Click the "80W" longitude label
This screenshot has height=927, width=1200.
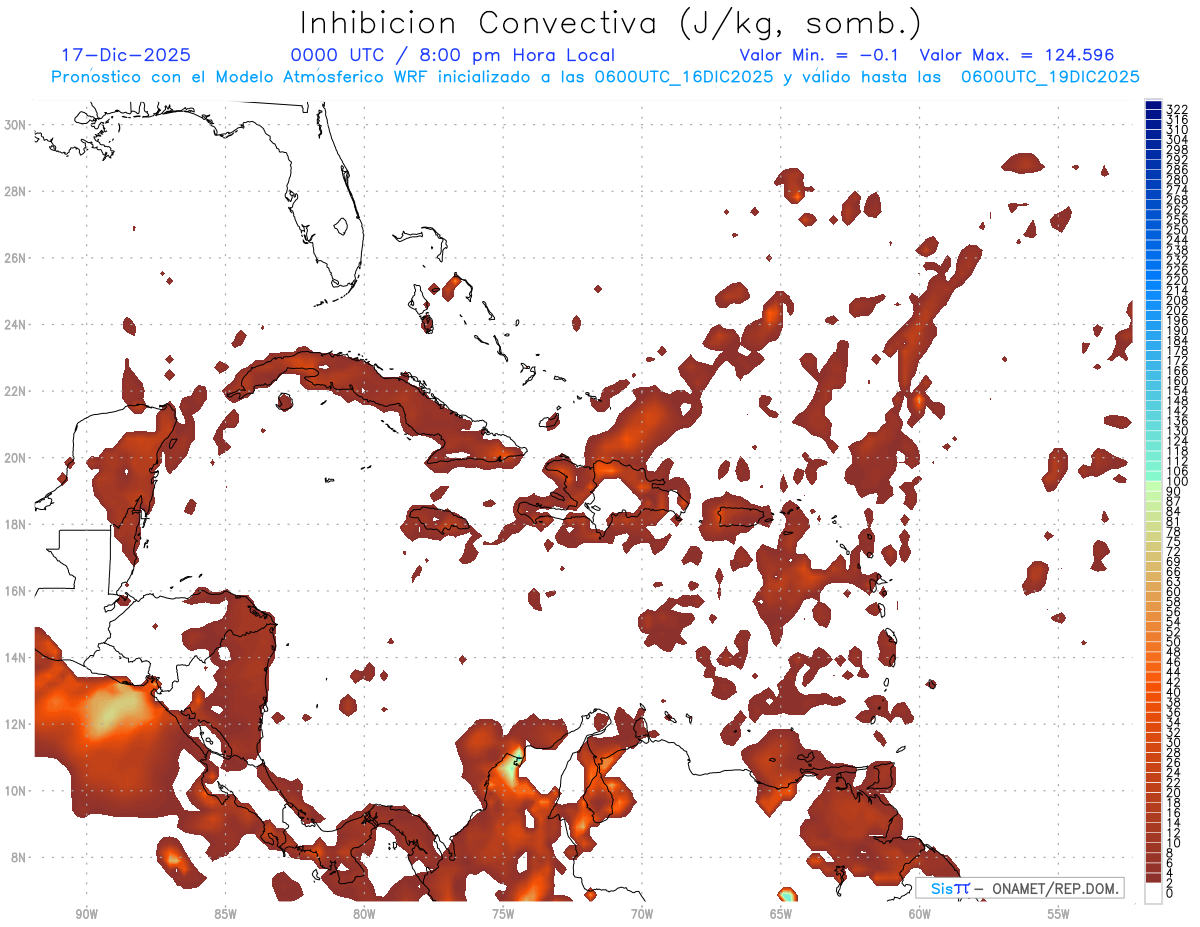(x=364, y=913)
